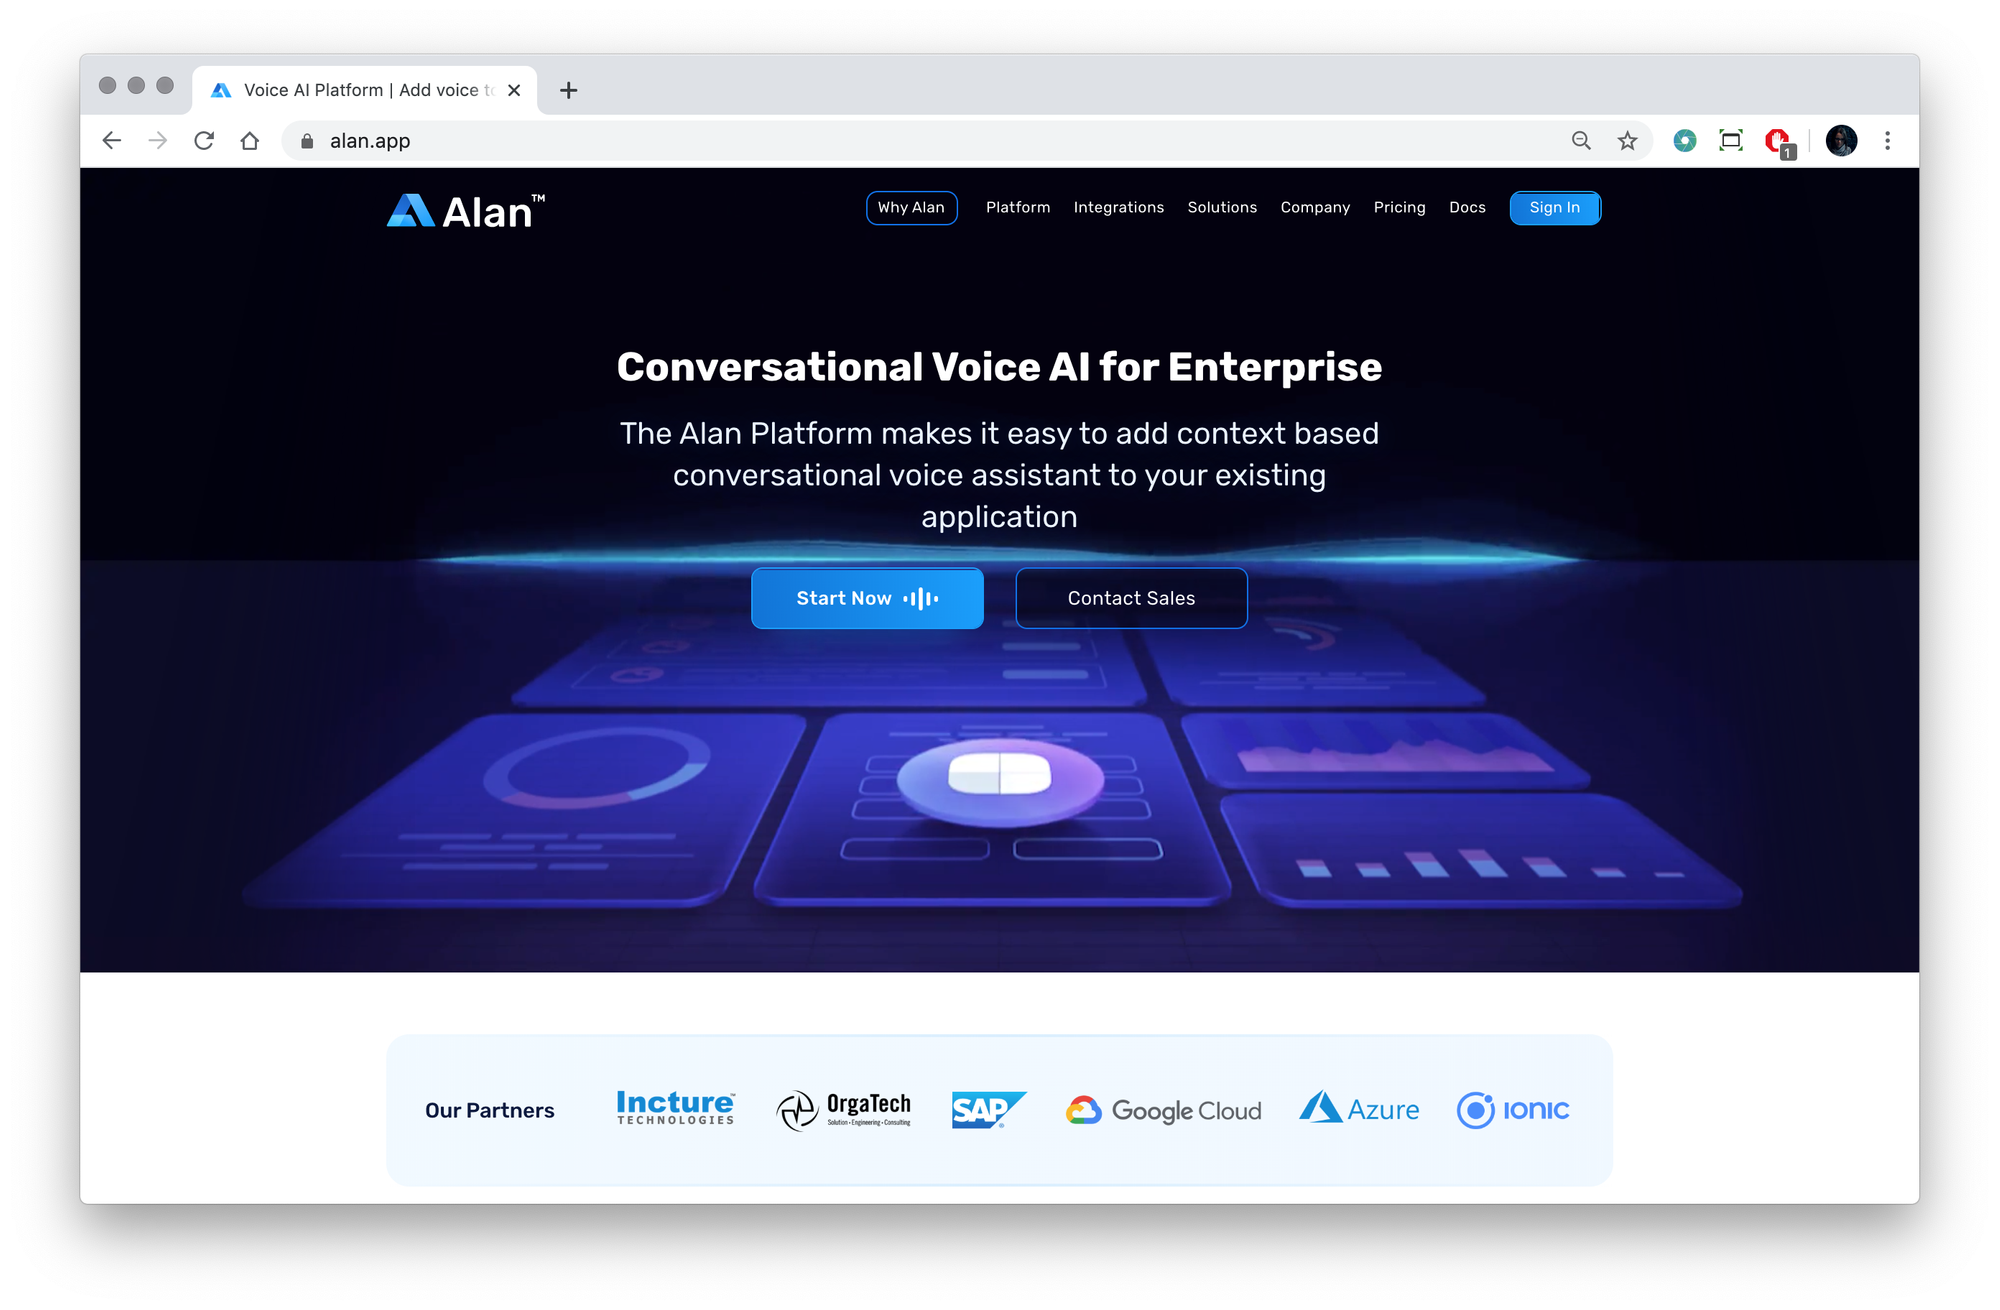Image resolution: width=2000 pixels, height=1310 pixels.
Task: Click the SAP partner logo
Action: click(987, 1108)
